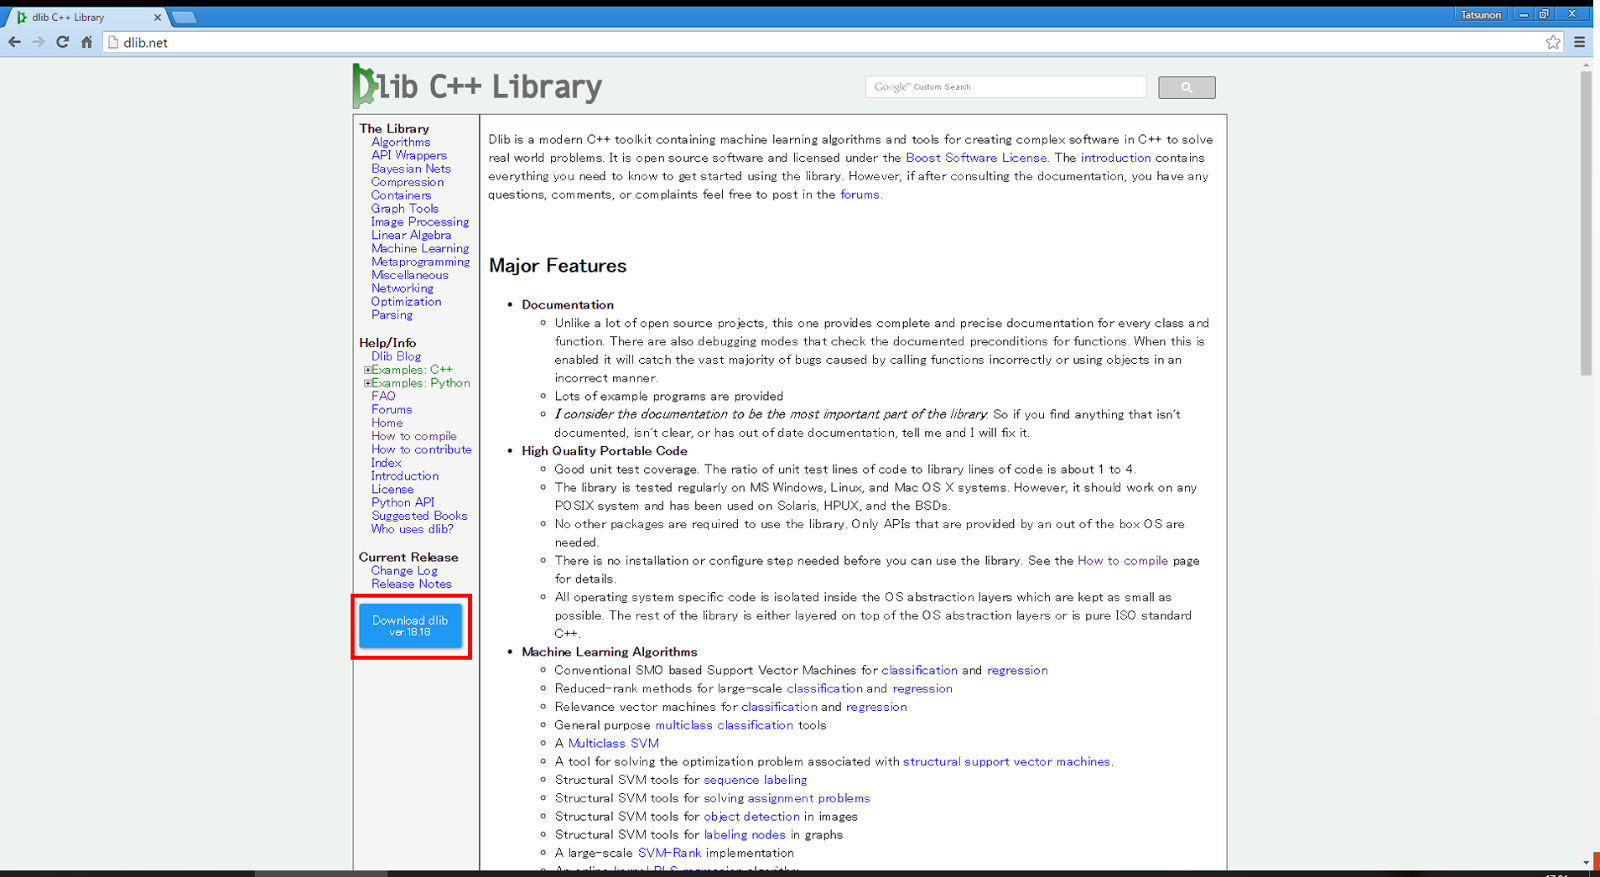Open the Linear Algebra link
This screenshot has height=877, width=1600.
[411, 235]
